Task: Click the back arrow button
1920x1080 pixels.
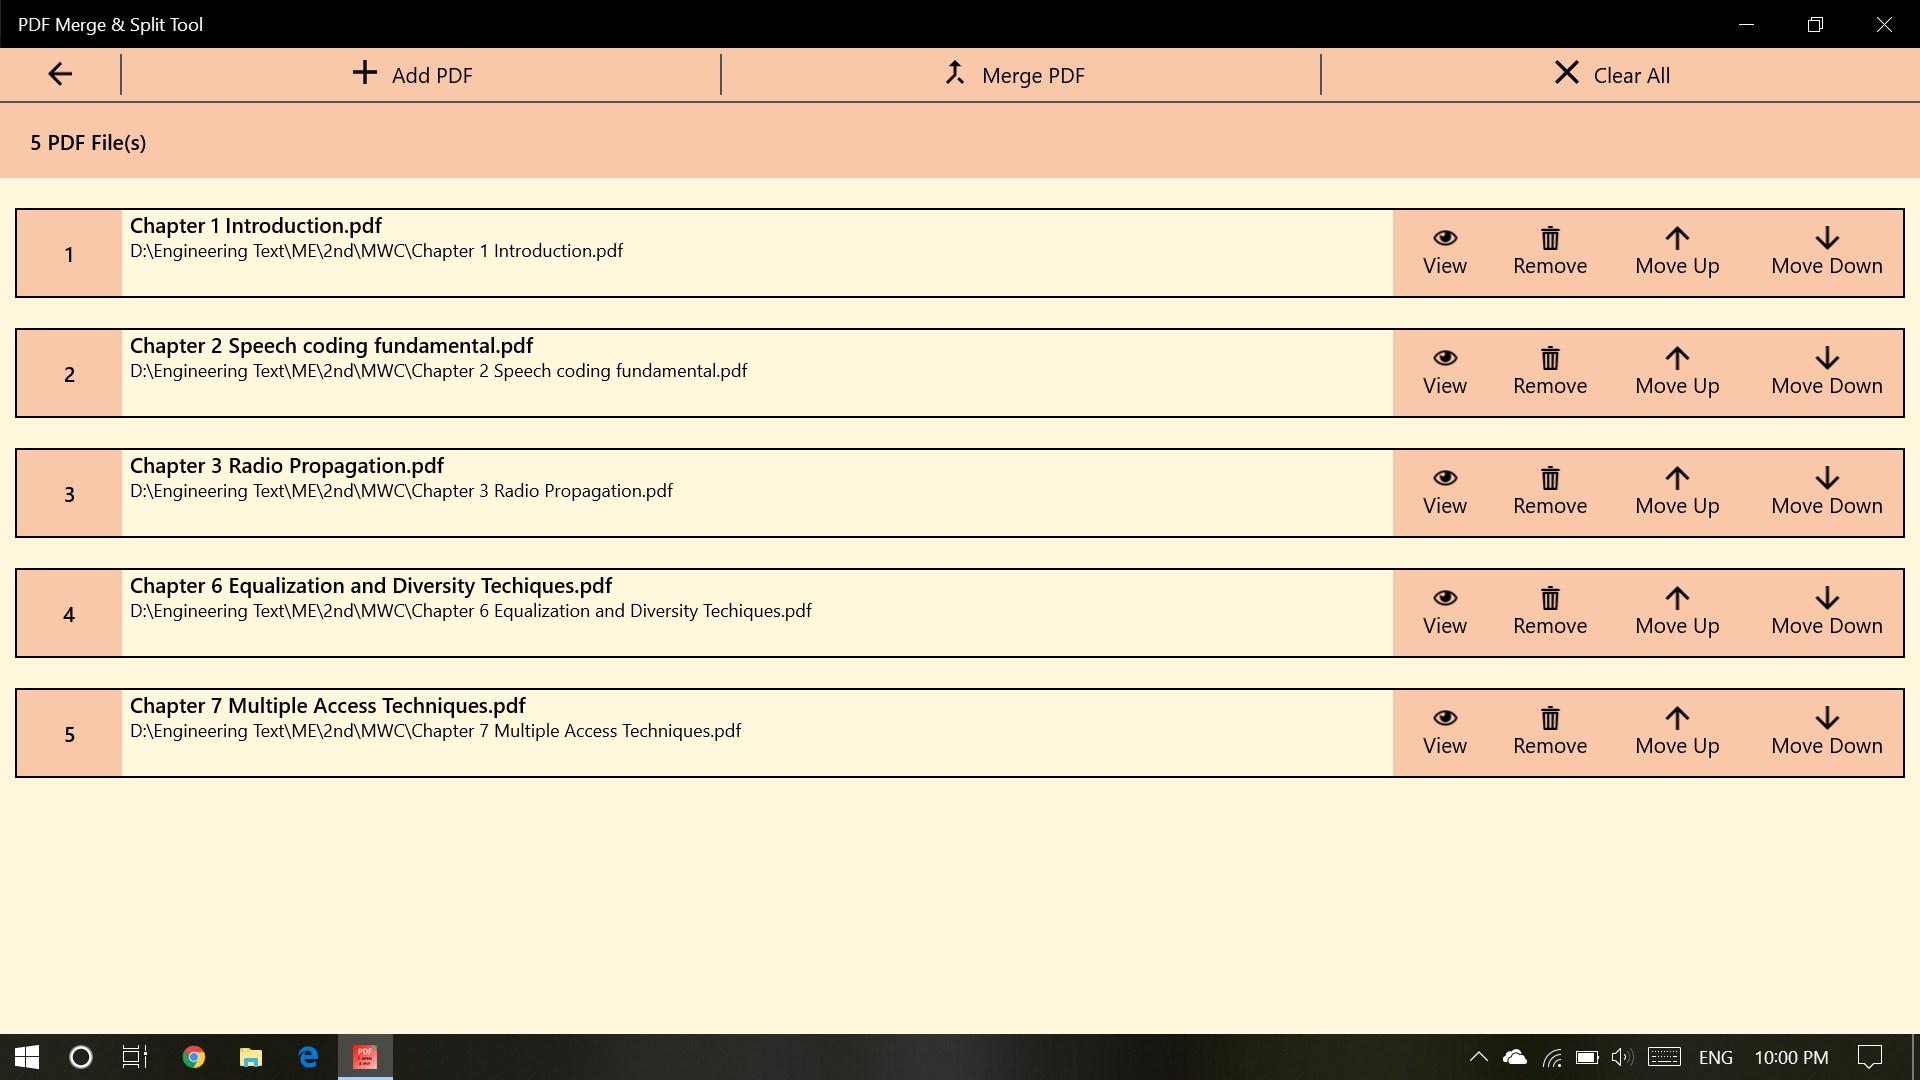Action: coord(60,74)
